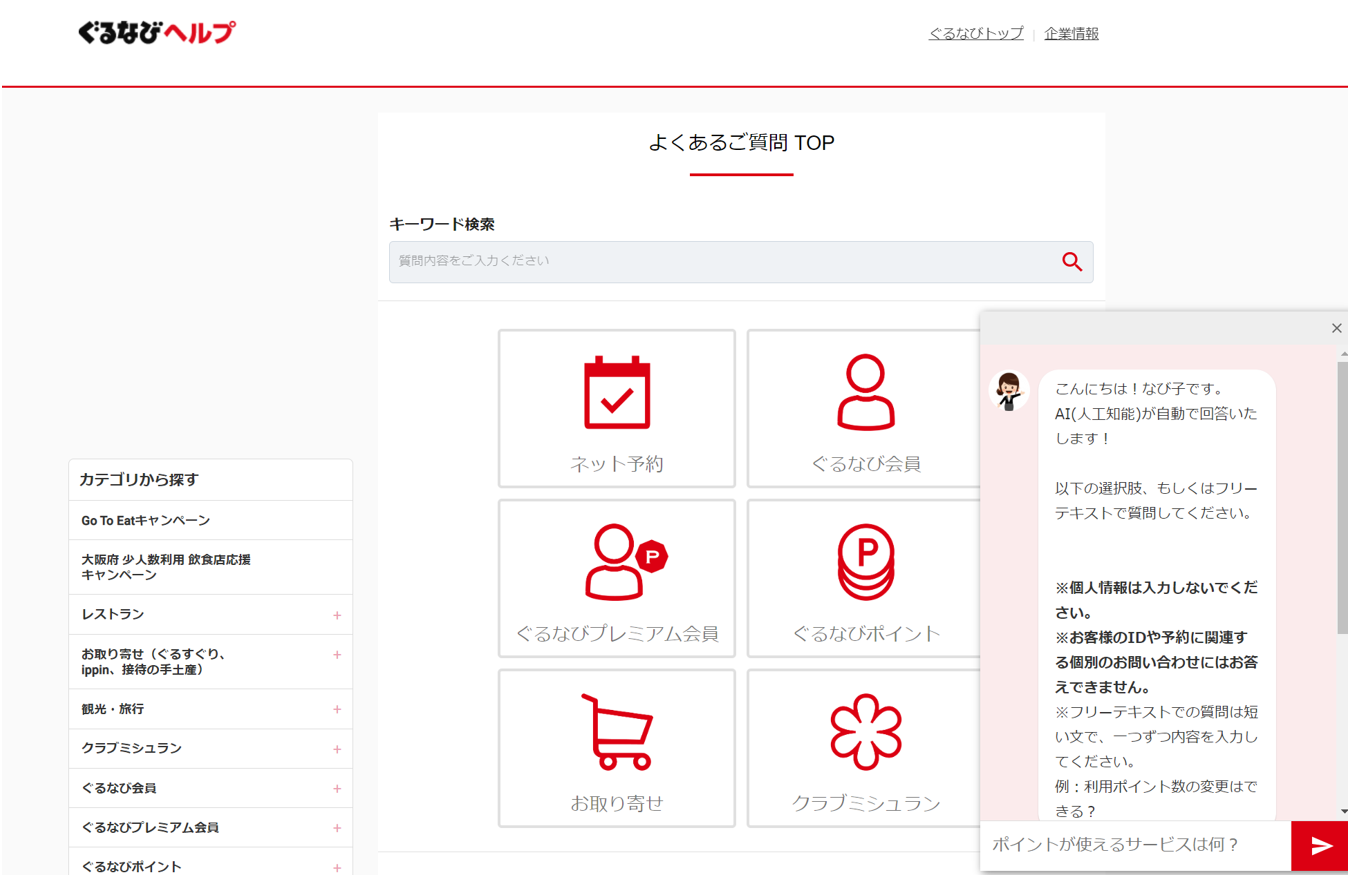The height and width of the screenshot is (887, 1349).
Task: Open the ぐるなび会員 person icon tile
Action: click(x=866, y=408)
